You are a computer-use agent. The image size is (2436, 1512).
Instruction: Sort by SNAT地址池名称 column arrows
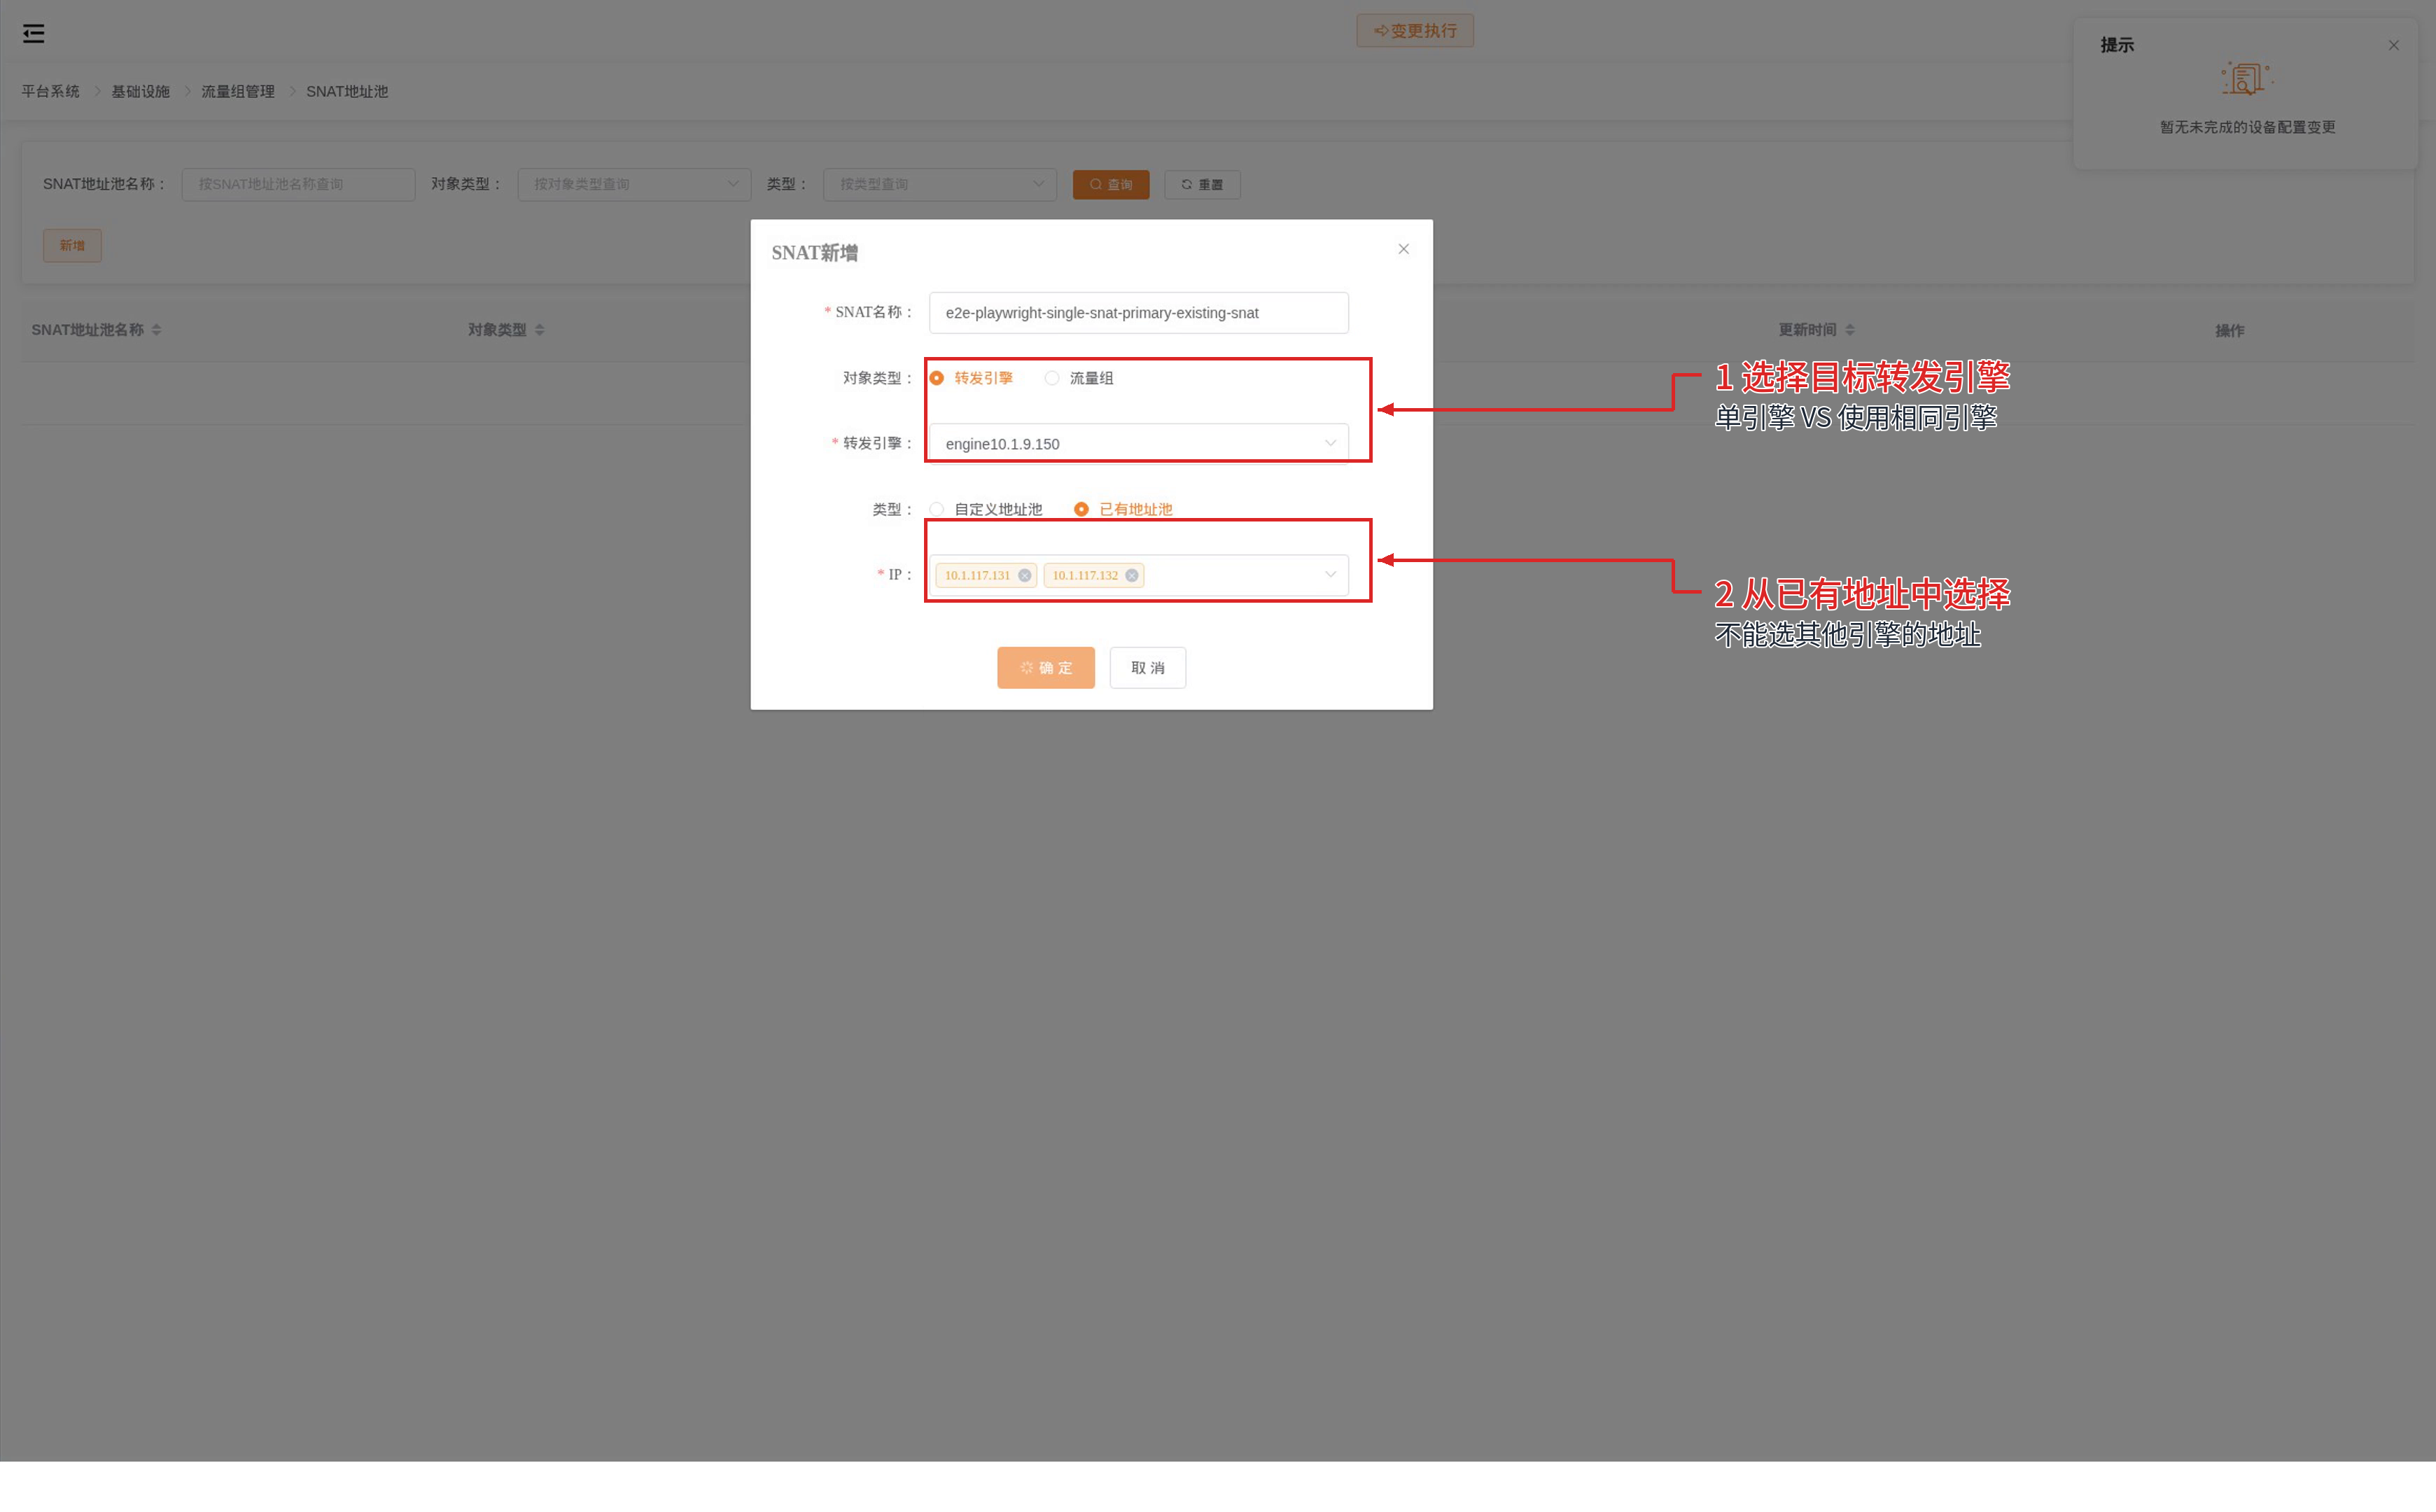[156, 330]
